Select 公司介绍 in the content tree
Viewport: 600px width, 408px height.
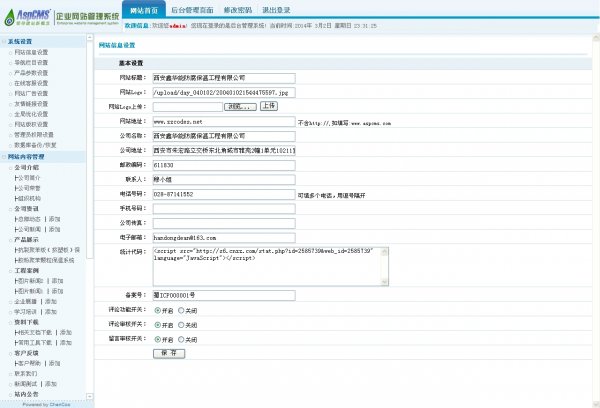click(x=26, y=167)
